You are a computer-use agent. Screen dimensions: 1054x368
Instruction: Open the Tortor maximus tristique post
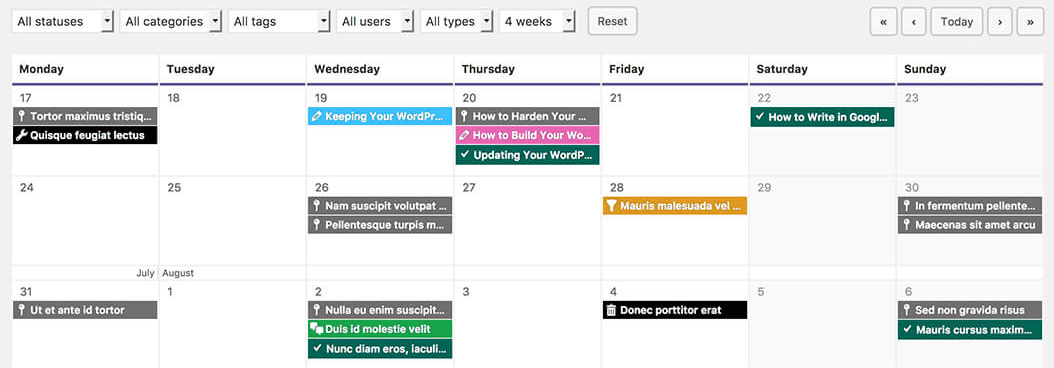(x=85, y=116)
